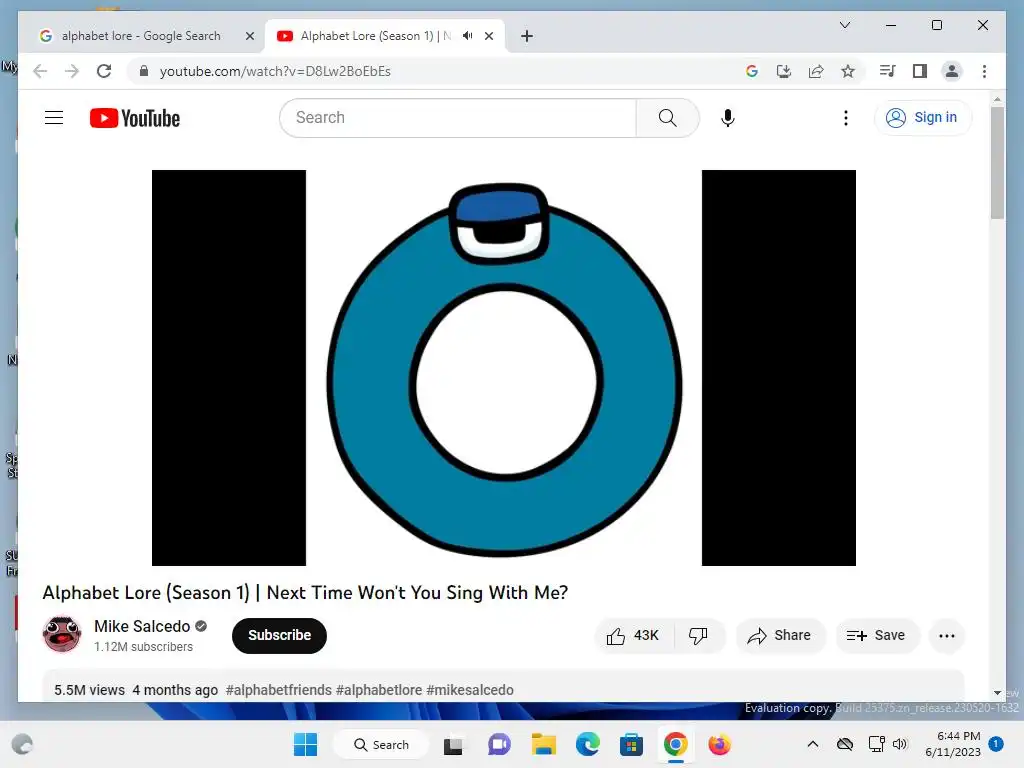The width and height of the screenshot is (1024, 768).
Task: Open Chrome profile avatar
Action: [952, 71]
